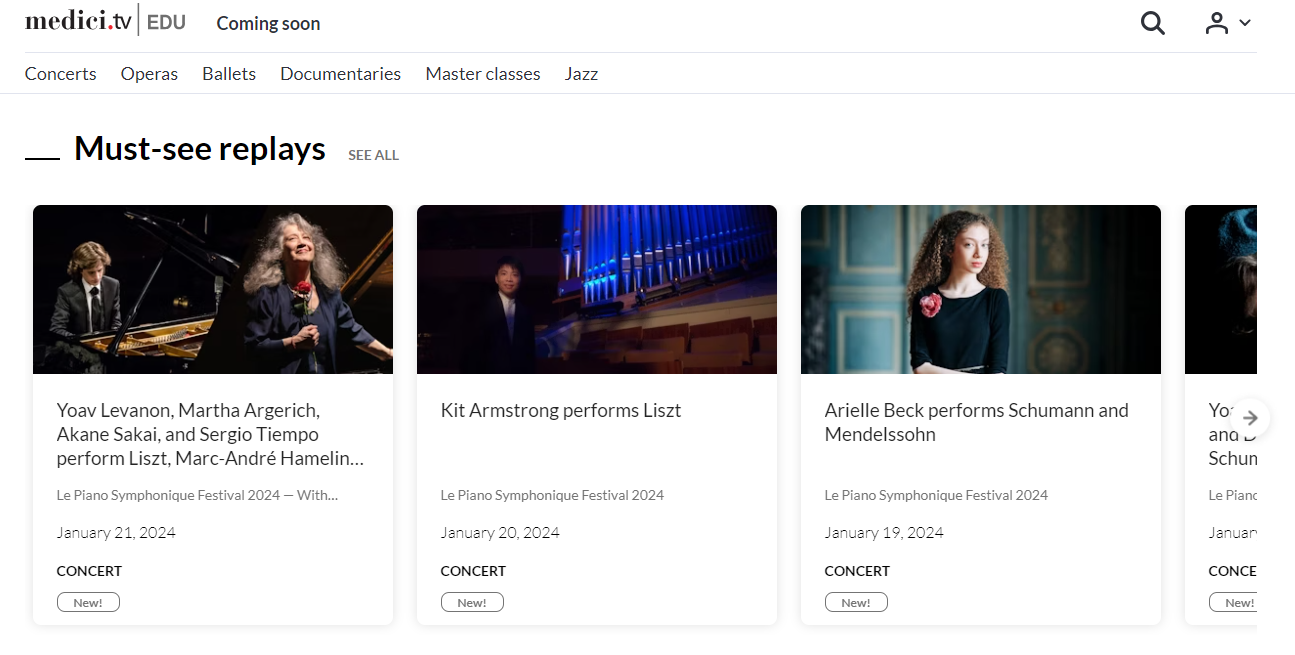1295x655 pixels.
Task: Select the Jazz navigation item
Action: click(x=581, y=73)
